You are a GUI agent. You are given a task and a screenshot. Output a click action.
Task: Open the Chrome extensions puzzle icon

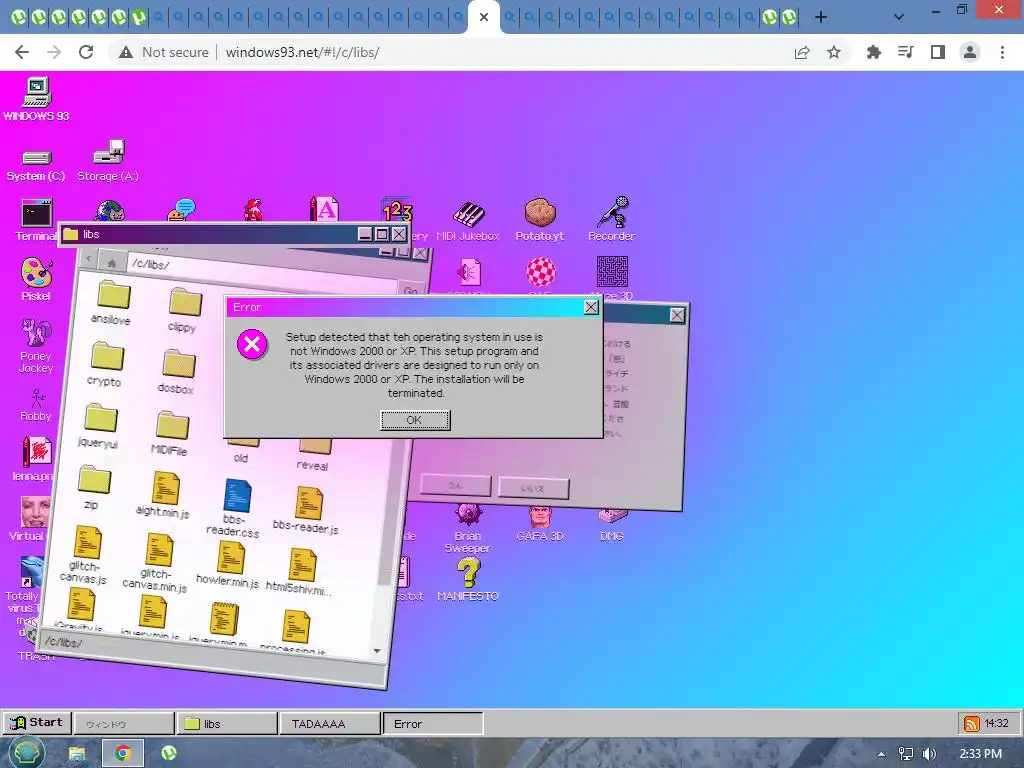click(x=873, y=52)
